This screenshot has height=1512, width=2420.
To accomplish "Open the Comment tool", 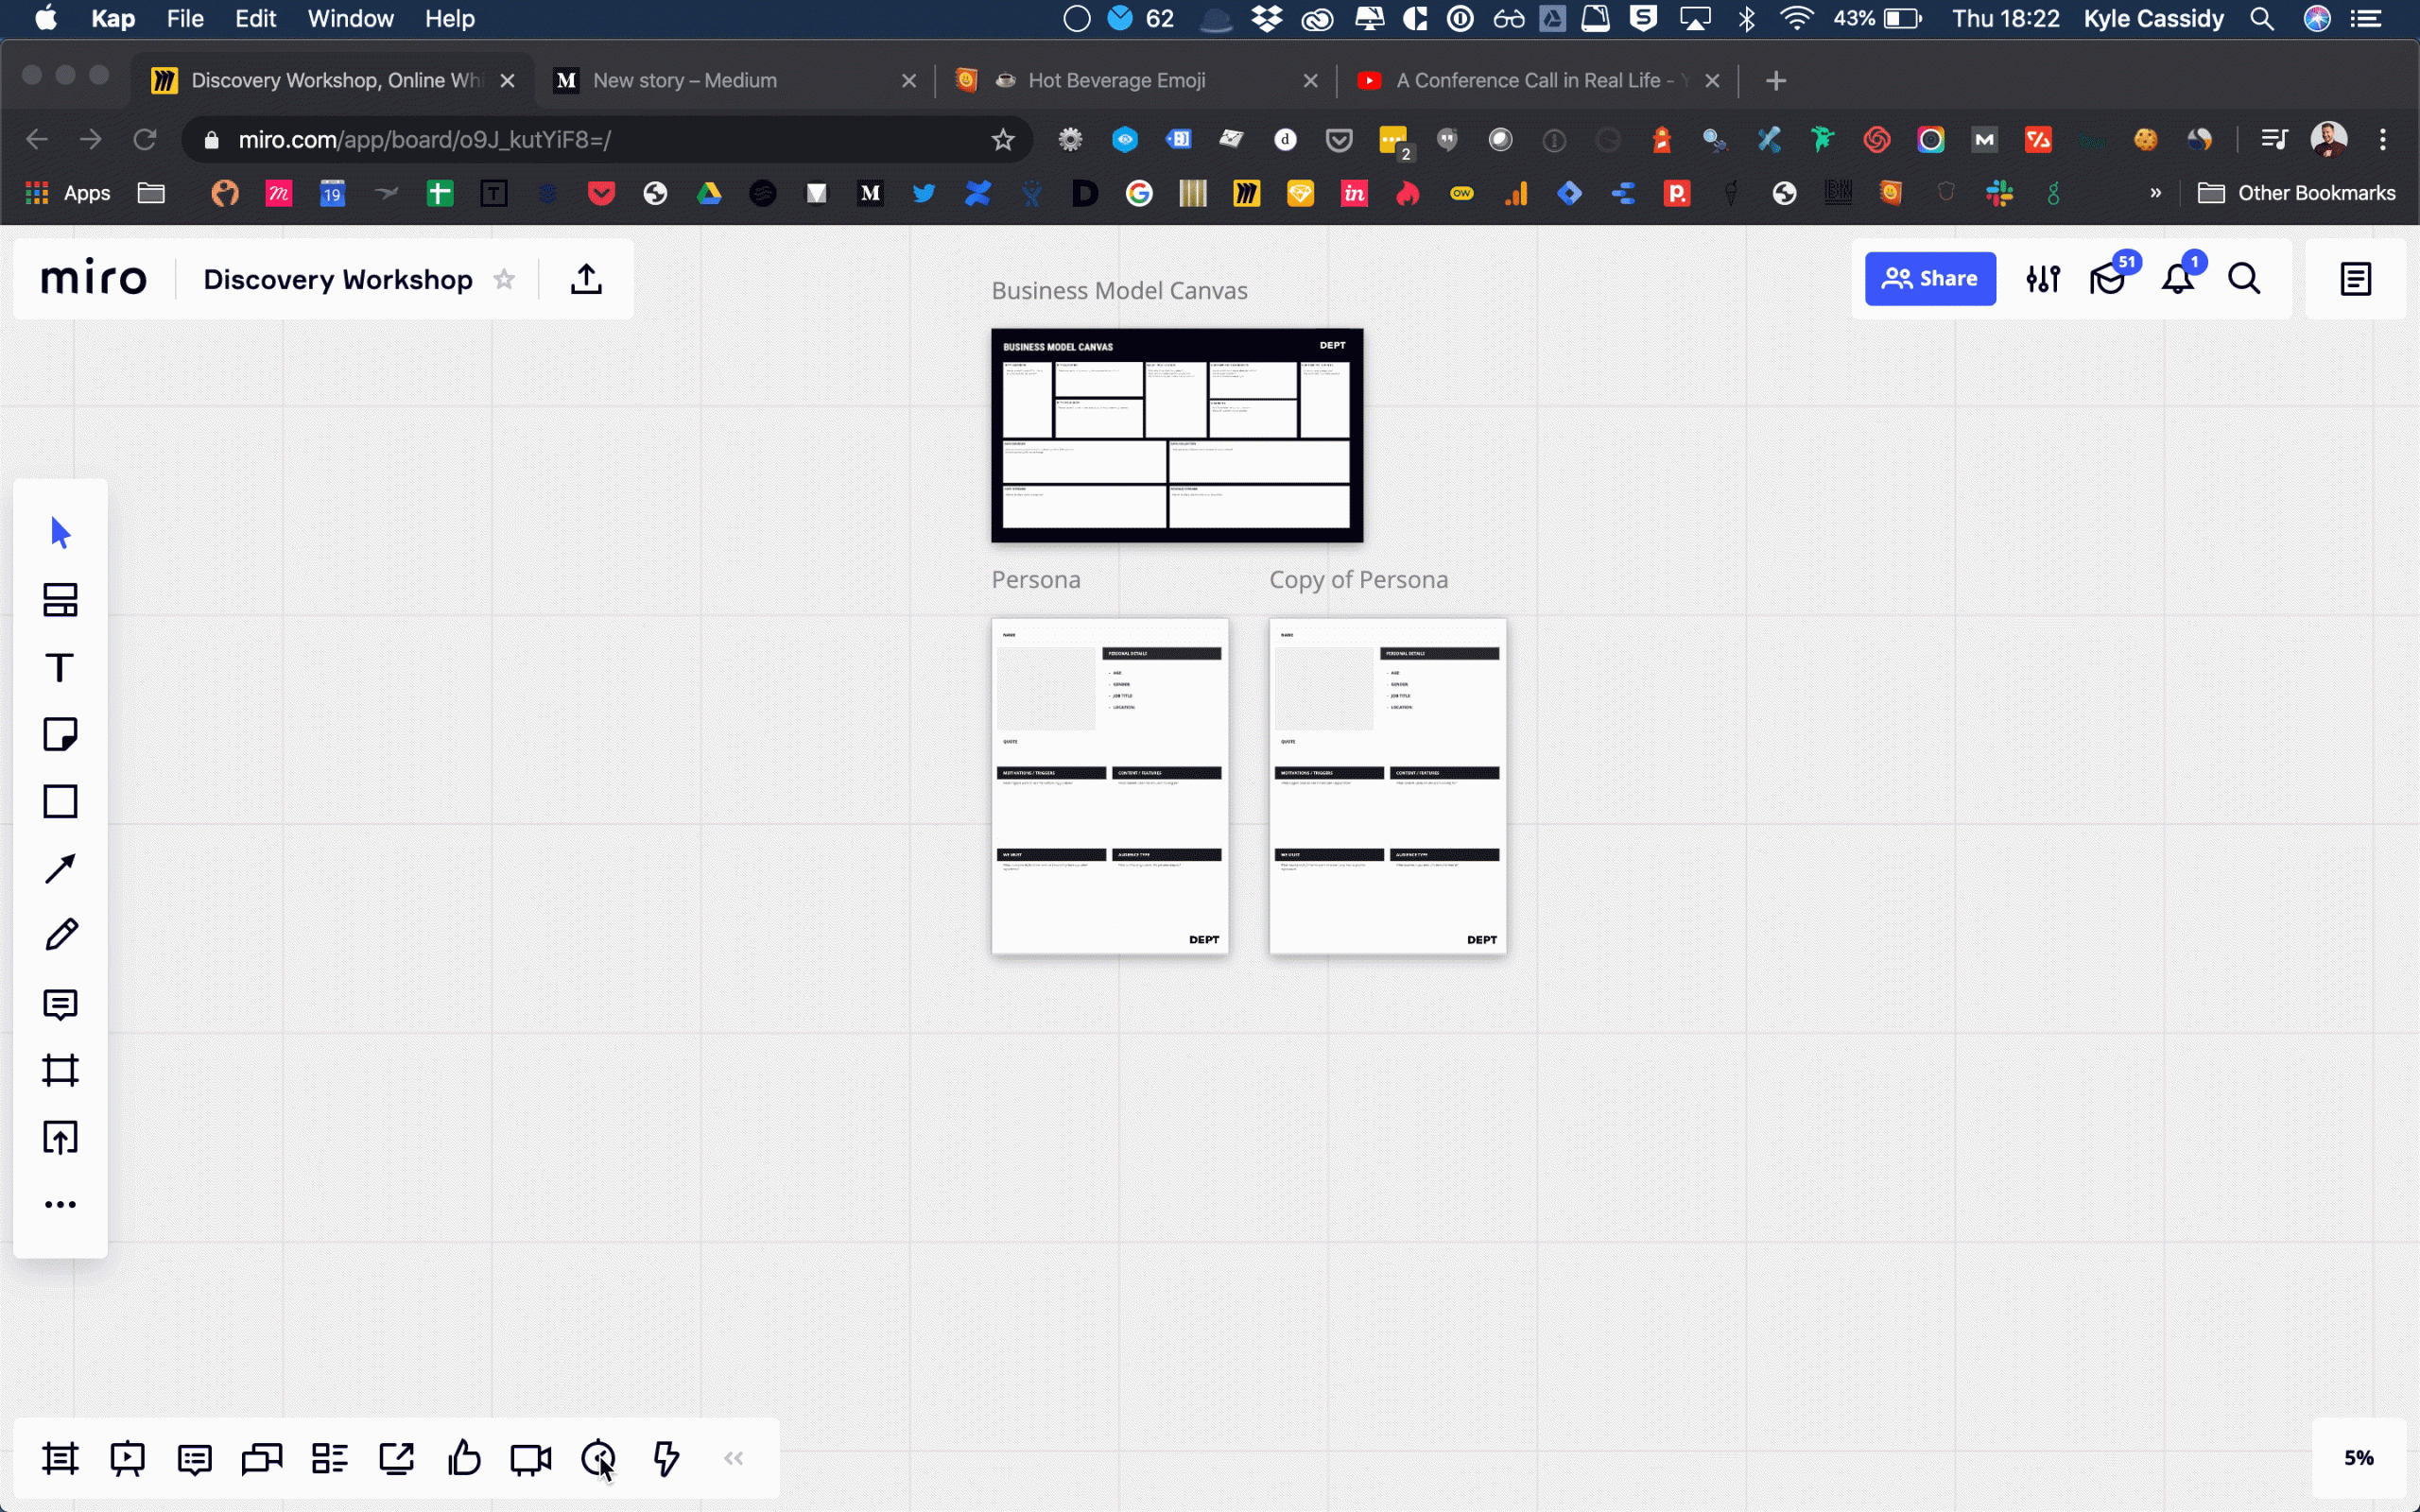I will pyautogui.click(x=60, y=1004).
